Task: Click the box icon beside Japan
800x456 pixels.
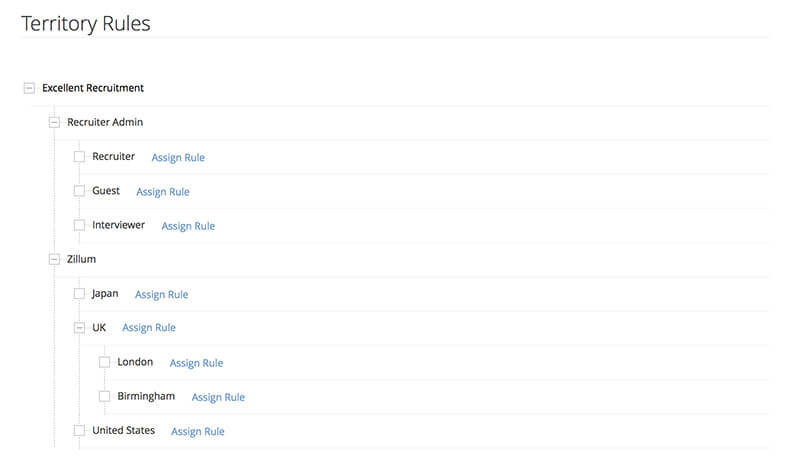Action: click(x=79, y=294)
